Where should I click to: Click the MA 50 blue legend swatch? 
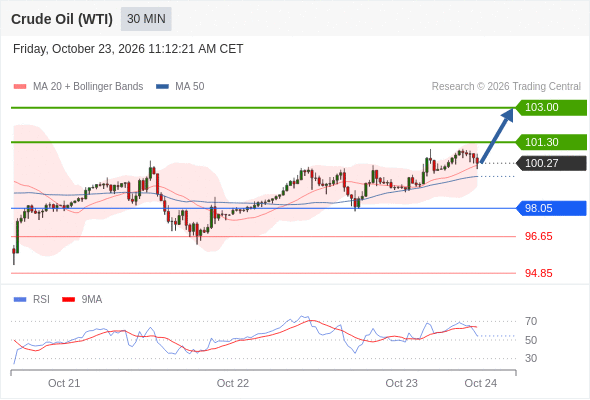click(x=162, y=87)
